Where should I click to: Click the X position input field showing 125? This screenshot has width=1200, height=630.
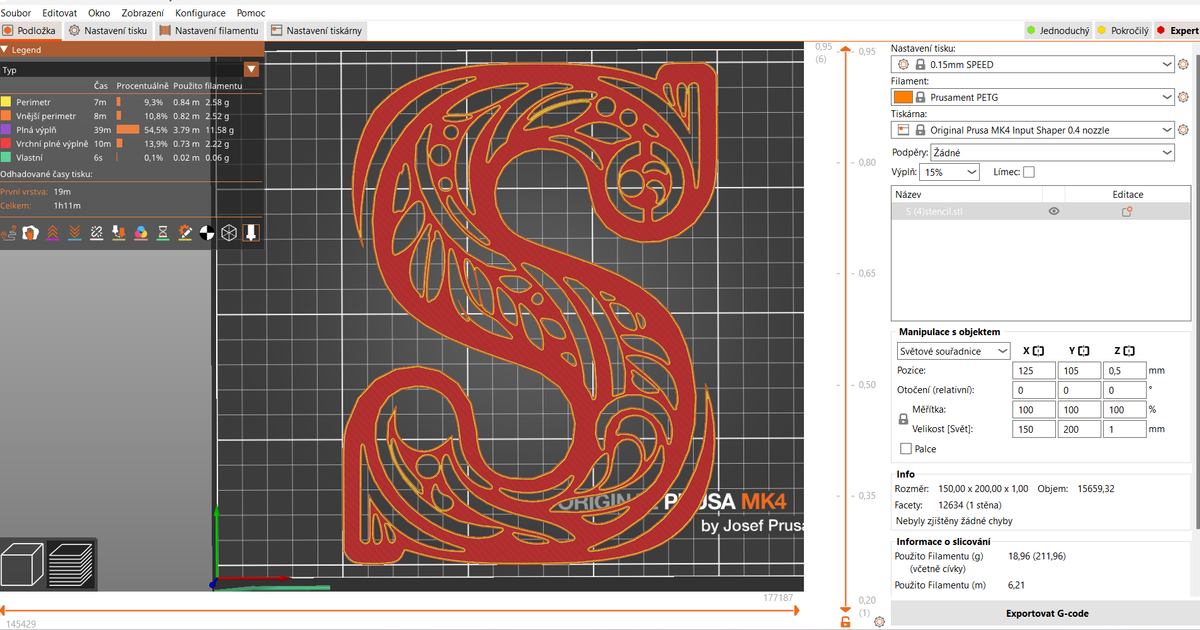(1033, 370)
